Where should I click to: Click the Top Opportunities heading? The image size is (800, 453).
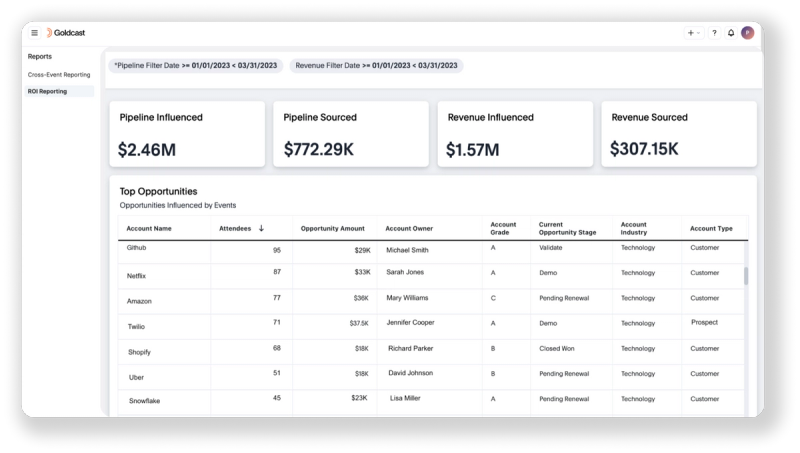point(158,191)
